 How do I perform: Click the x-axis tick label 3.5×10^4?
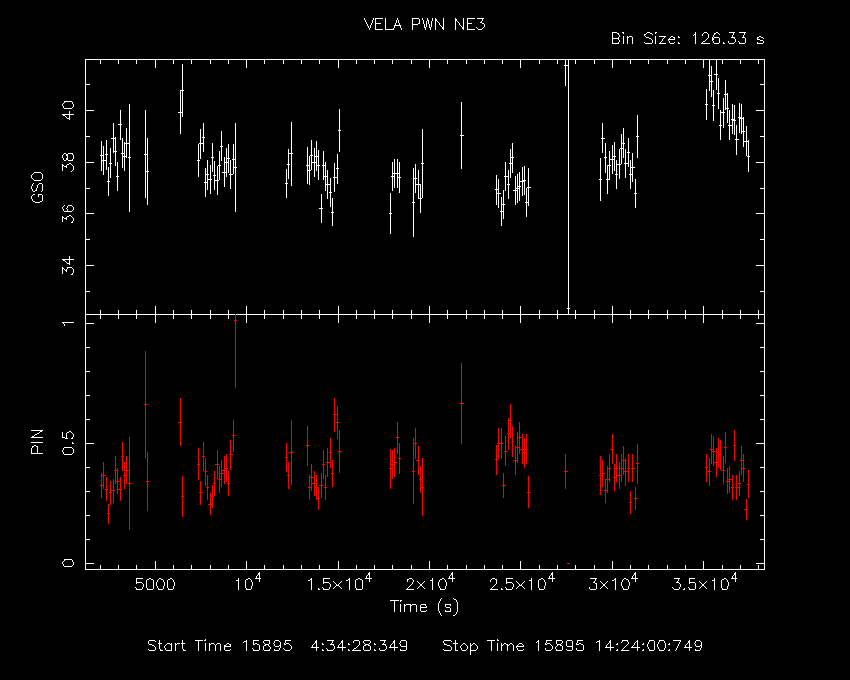pos(705,583)
